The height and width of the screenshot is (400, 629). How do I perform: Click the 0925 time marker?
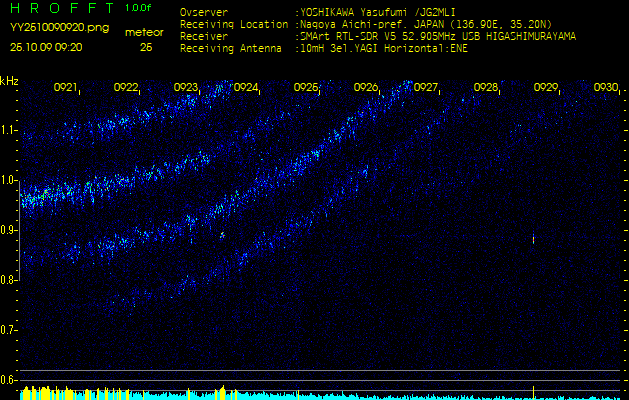[x=306, y=88]
